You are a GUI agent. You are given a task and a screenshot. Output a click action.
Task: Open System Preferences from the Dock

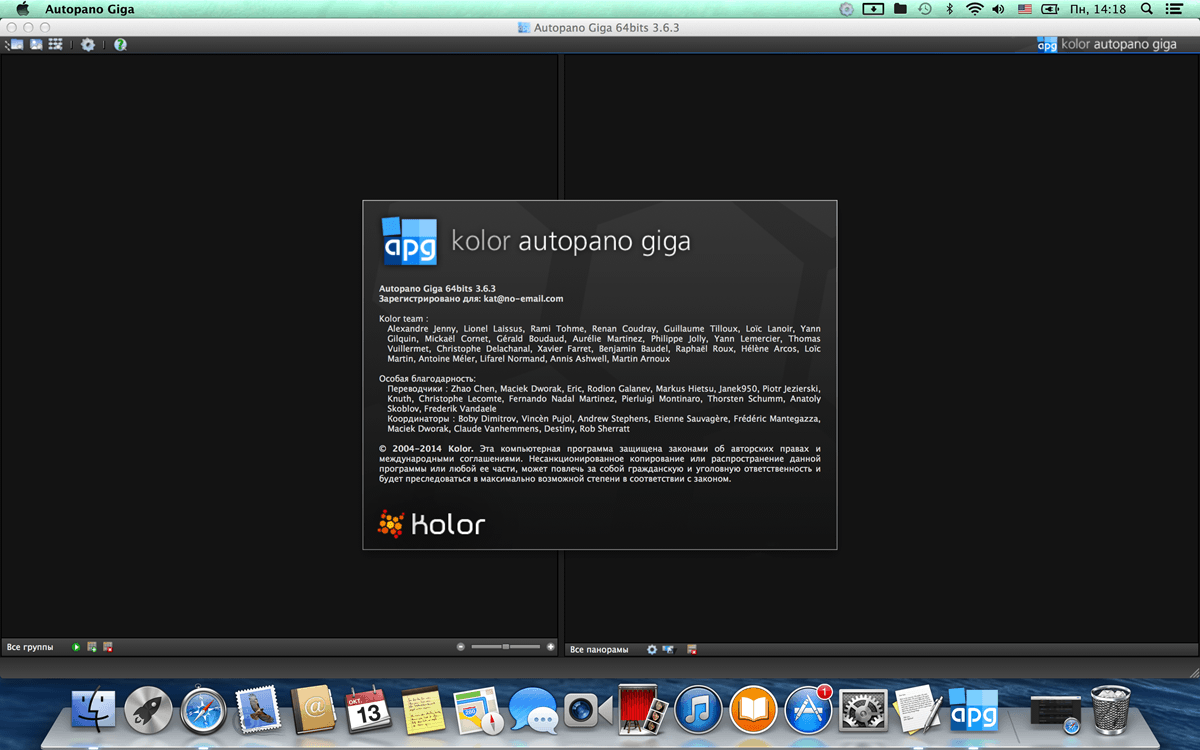pos(862,711)
